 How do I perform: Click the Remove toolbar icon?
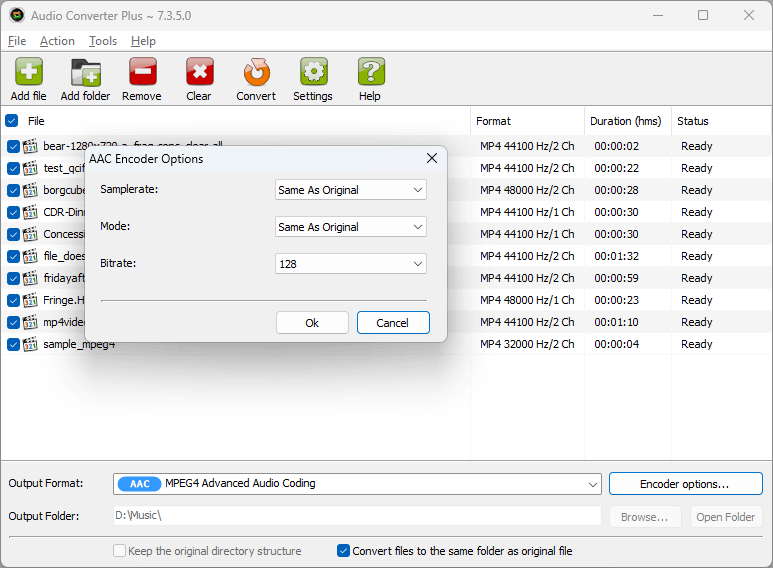click(x=143, y=72)
